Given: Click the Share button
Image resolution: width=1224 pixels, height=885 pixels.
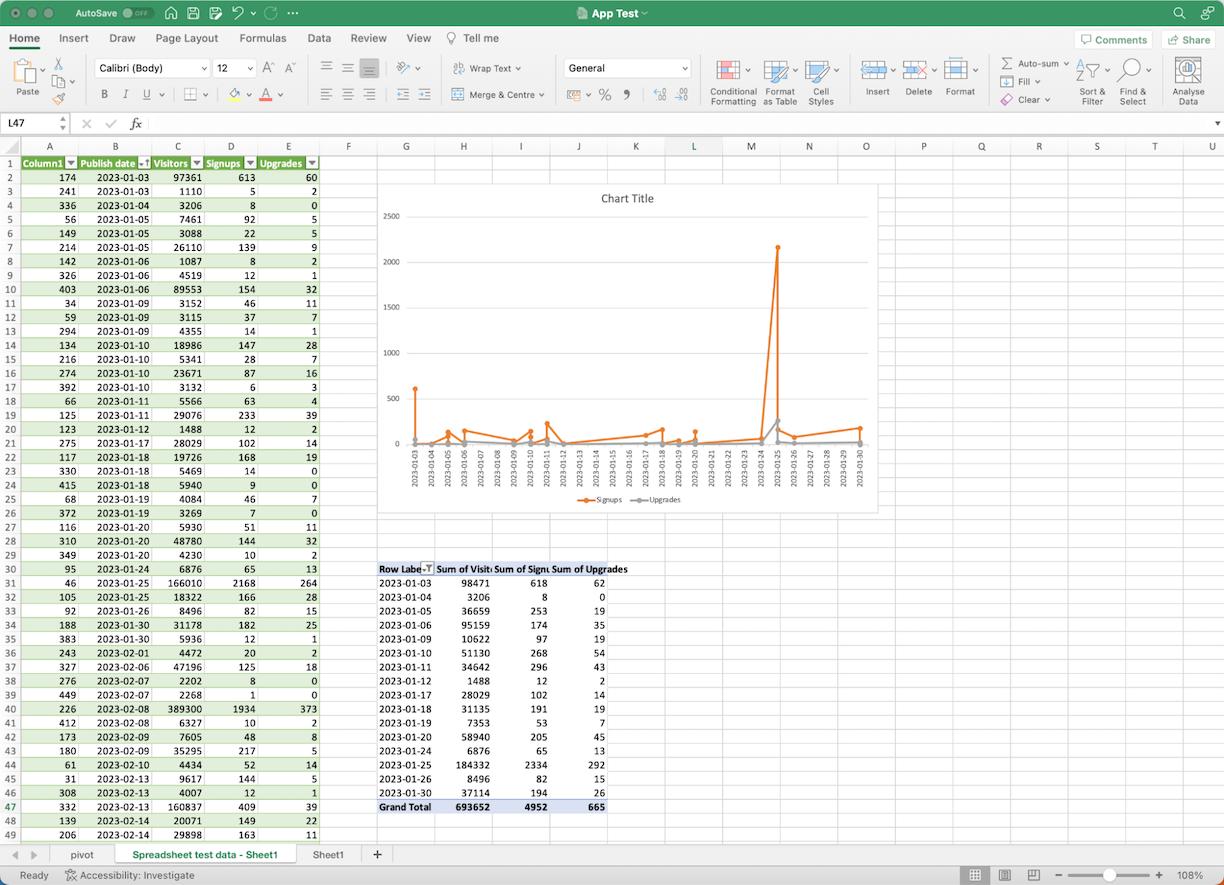Looking at the screenshot, I should pyautogui.click(x=1188, y=40).
